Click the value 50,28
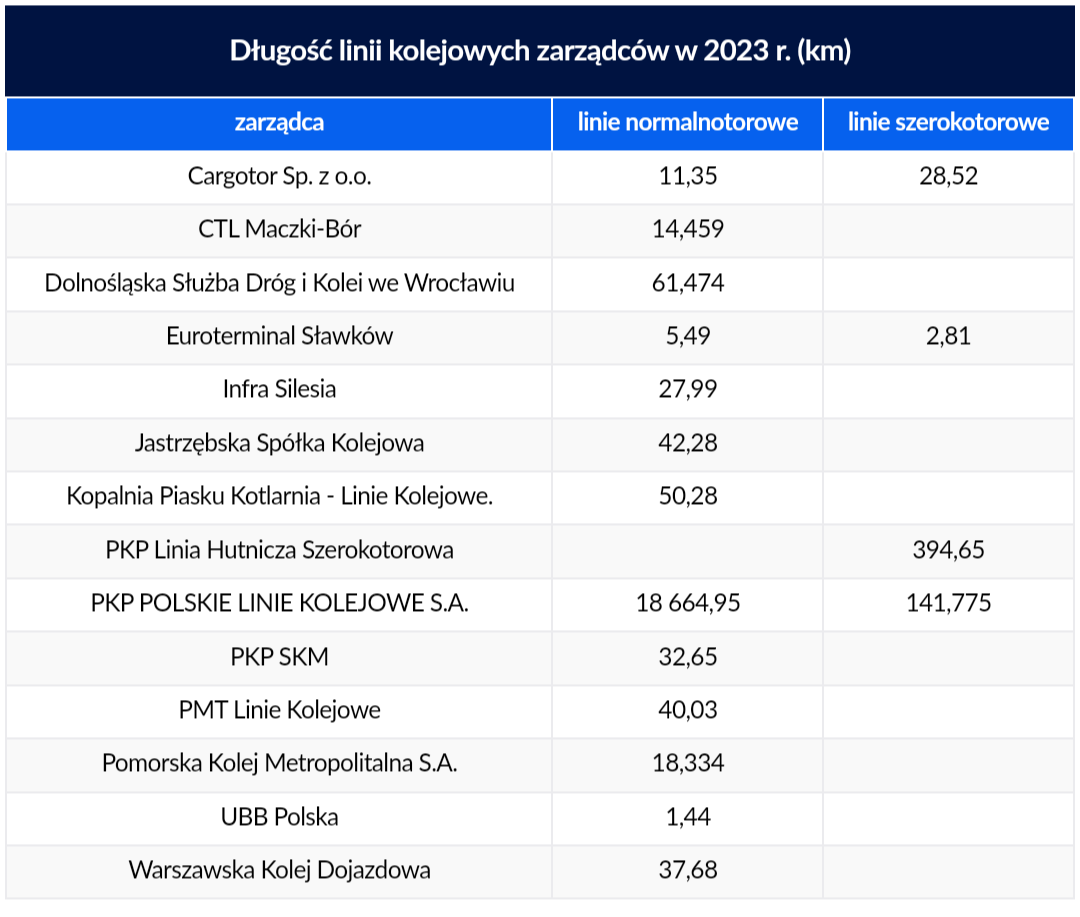 coord(687,496)
